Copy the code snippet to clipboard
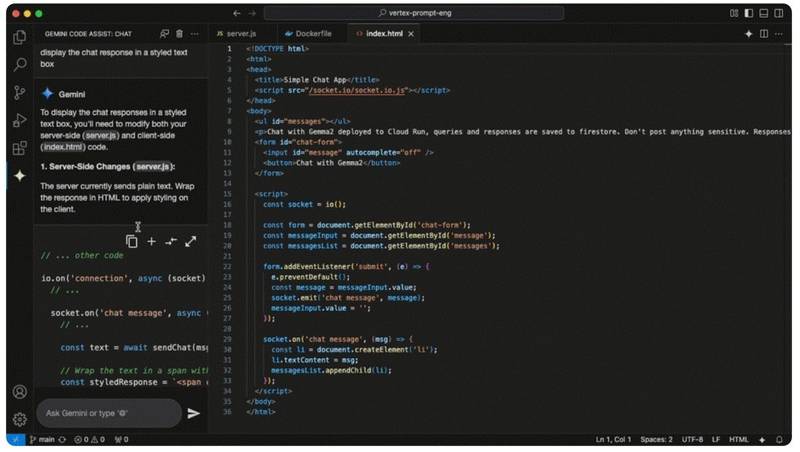 [132, 241]
